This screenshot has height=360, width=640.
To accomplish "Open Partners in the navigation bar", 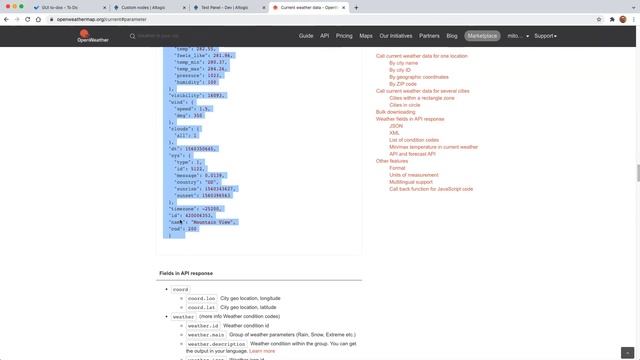I will click(429, 36).
